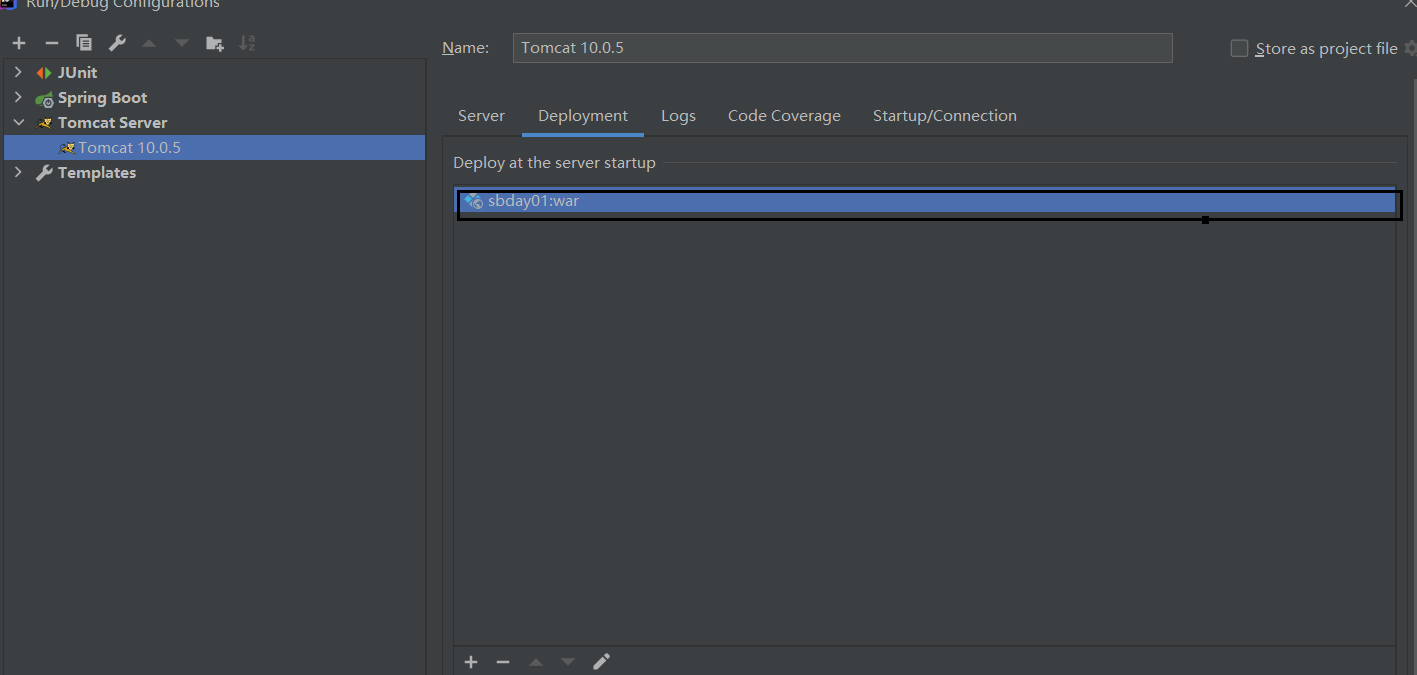Go to the Startup/Connection tab
Screen dimensions: 1417x675
point(945,116)
